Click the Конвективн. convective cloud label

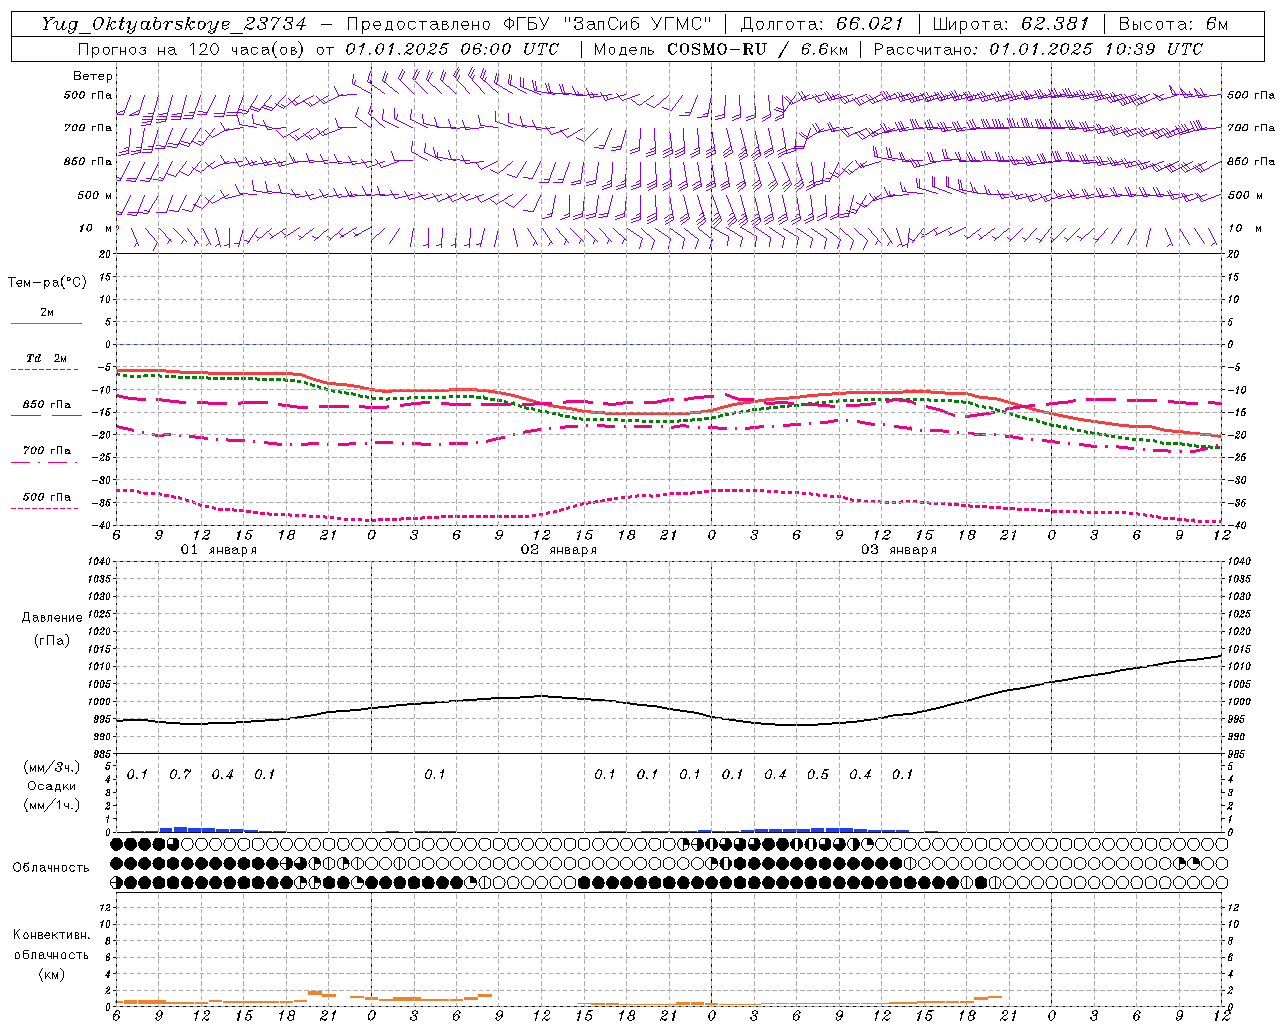(x=51, y=935)
